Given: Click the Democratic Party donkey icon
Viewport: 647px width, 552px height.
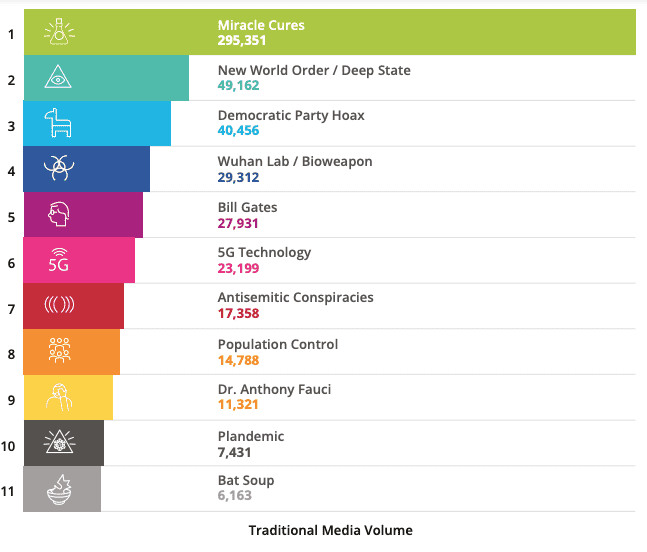Looking at the screenshot, I should tap(58, 123).
